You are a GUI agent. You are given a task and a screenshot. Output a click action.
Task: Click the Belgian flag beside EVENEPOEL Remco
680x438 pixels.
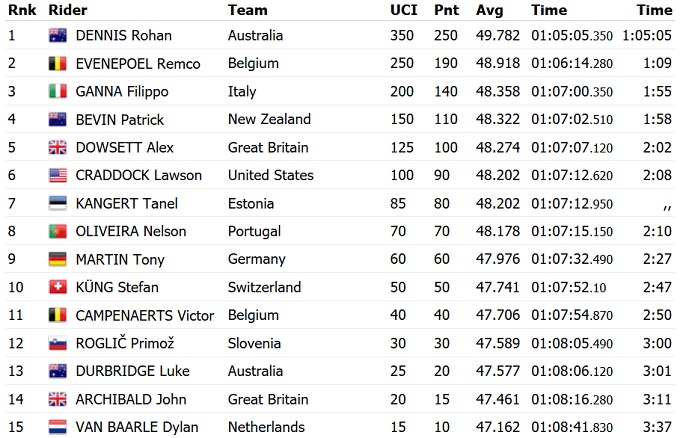[58, 63]
